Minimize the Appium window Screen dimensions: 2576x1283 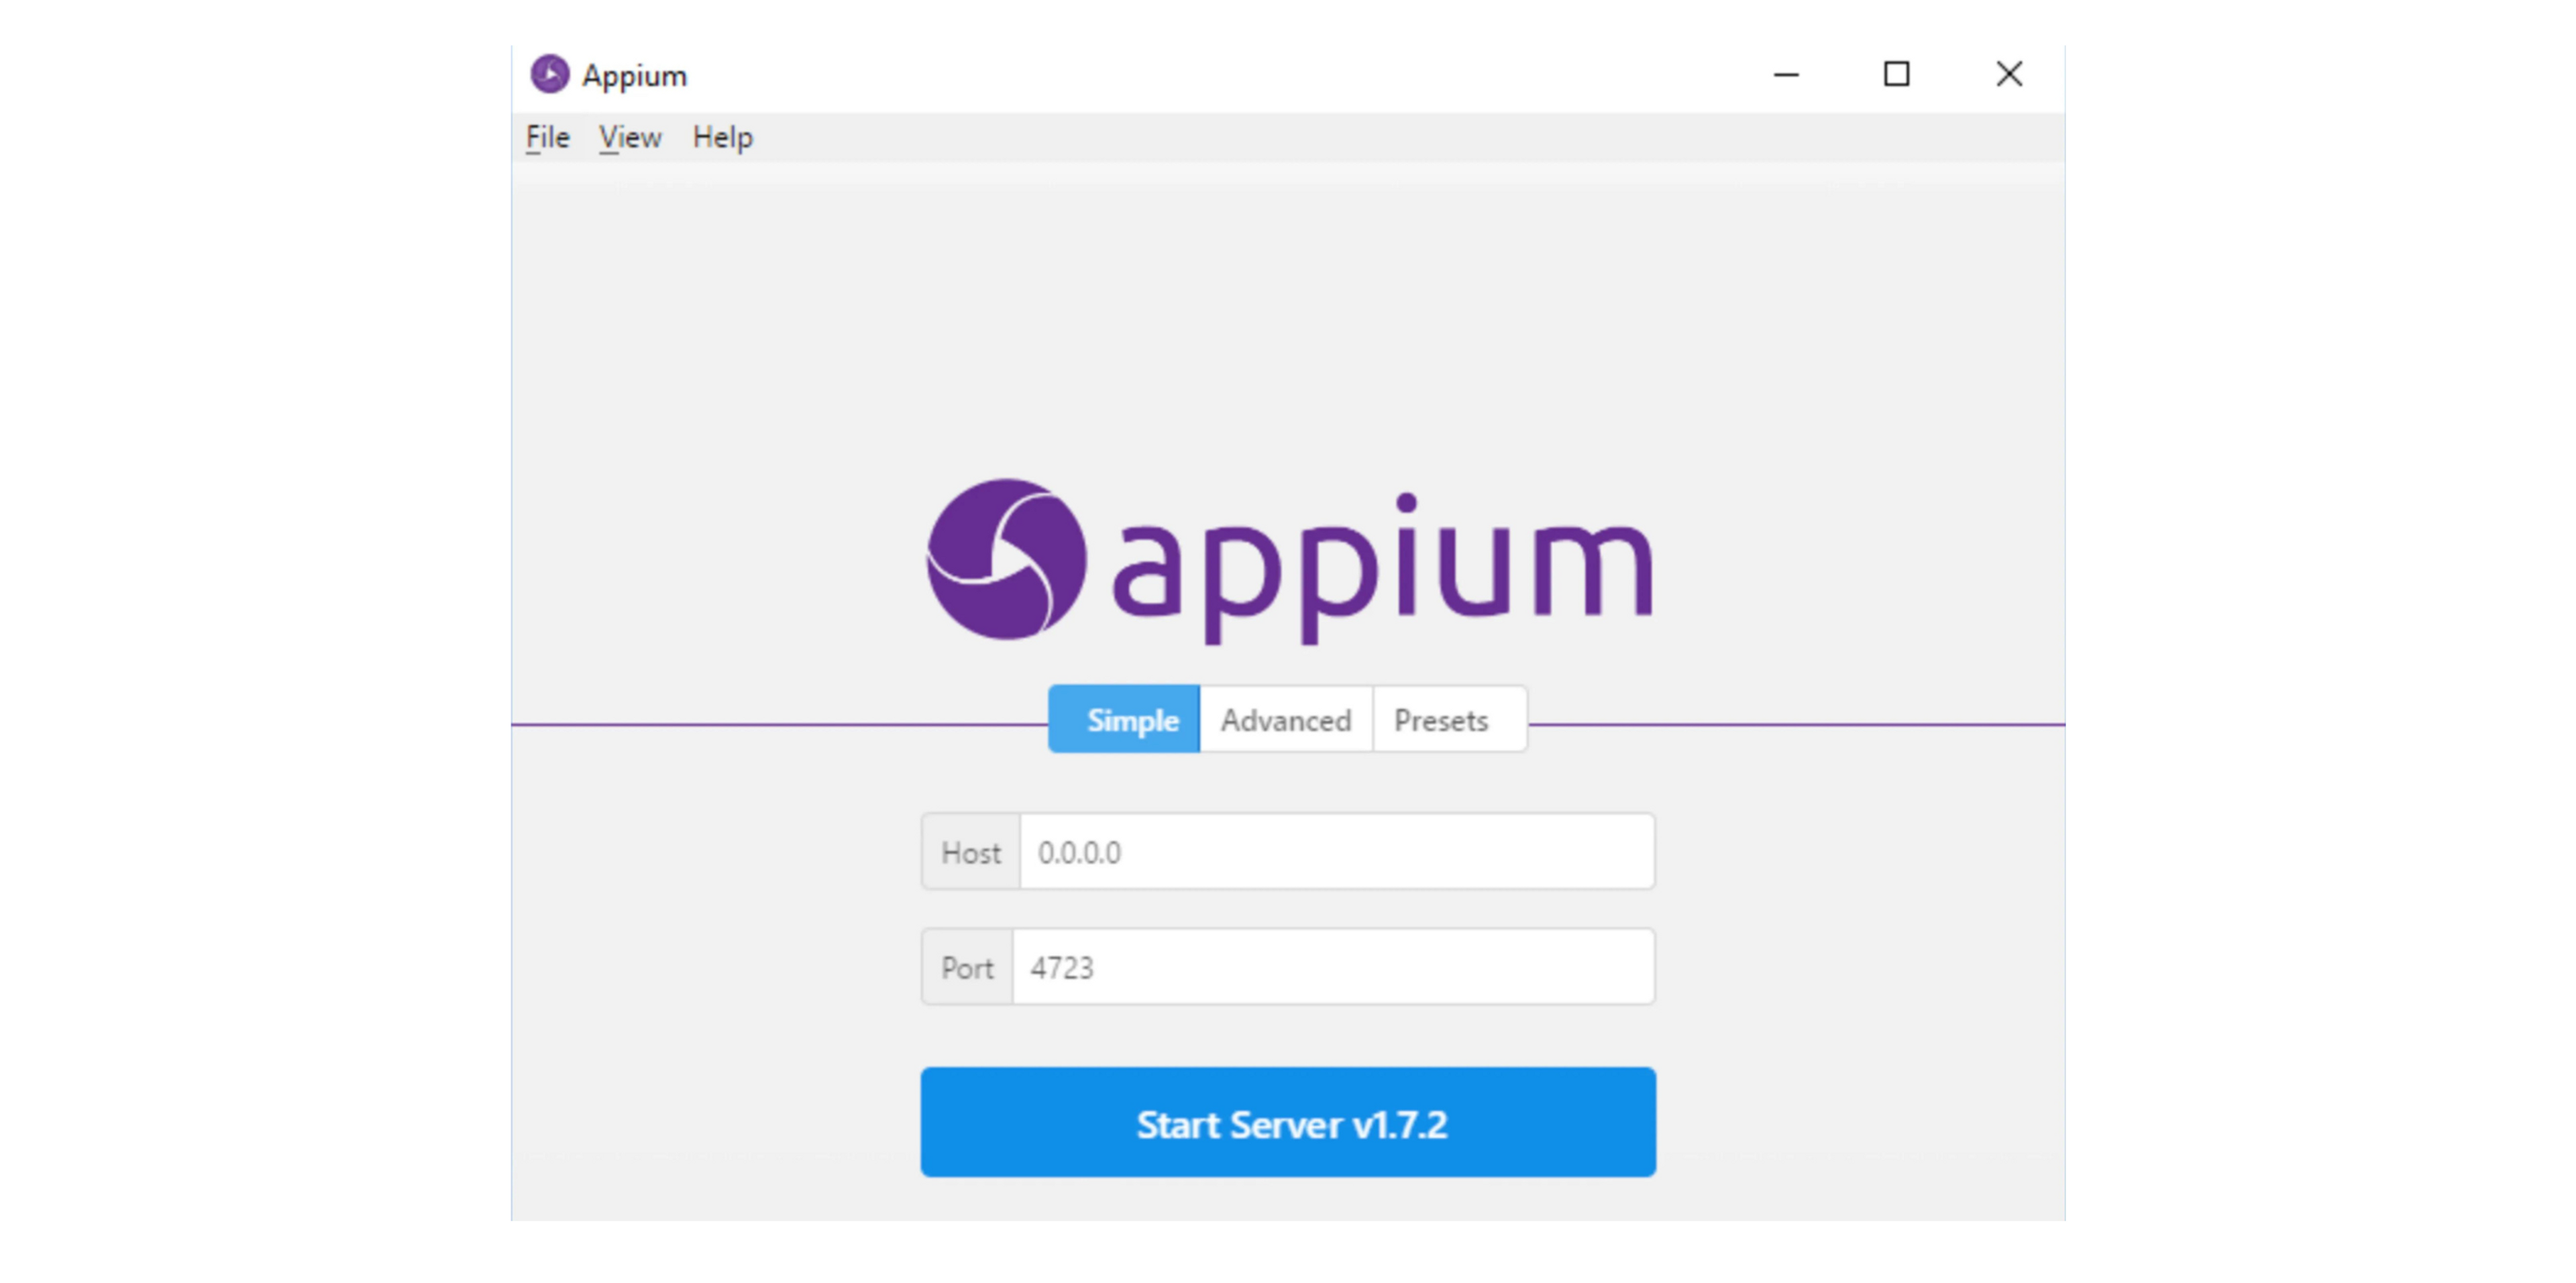click(1786, 74)
